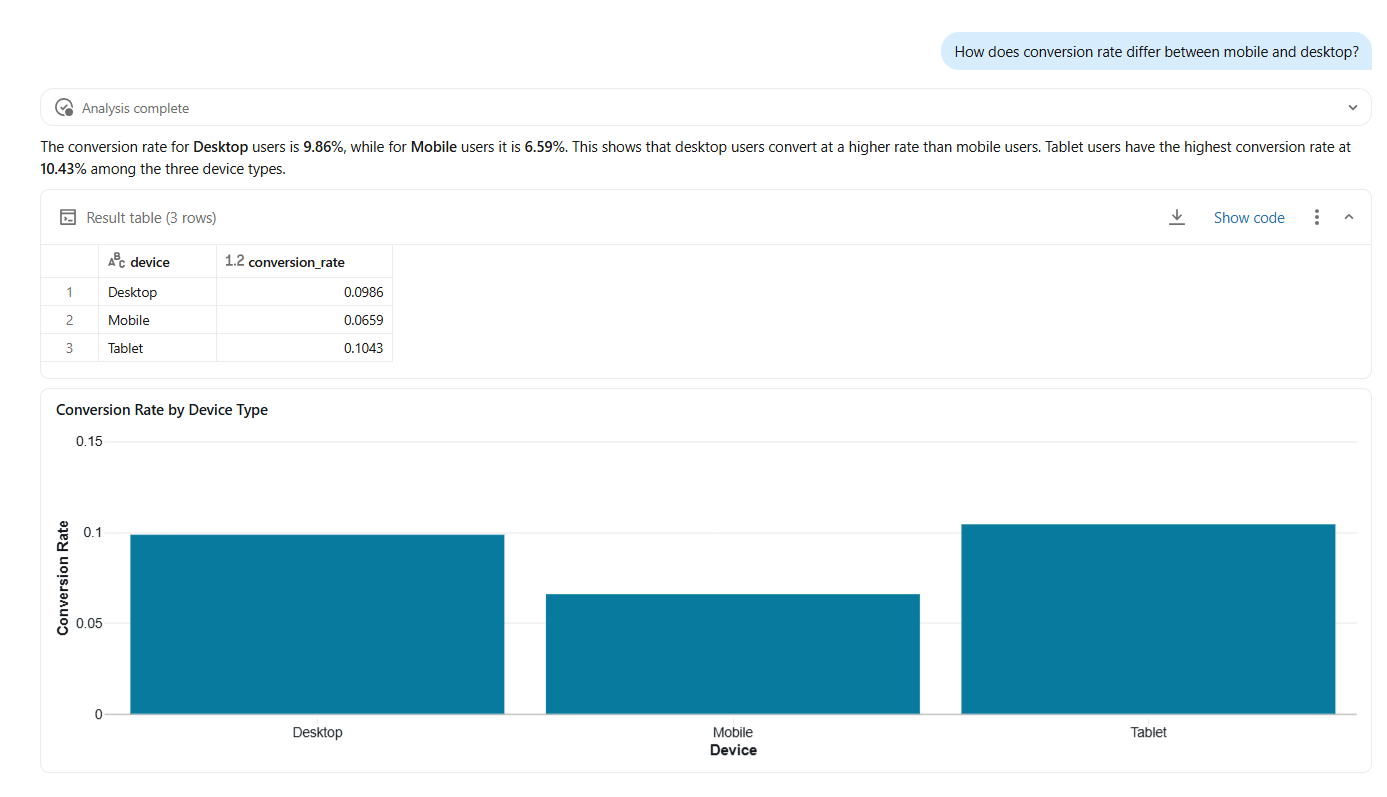Click the 9.86% value in the summary
The image size is (1387, 797).
coord(323,147)
